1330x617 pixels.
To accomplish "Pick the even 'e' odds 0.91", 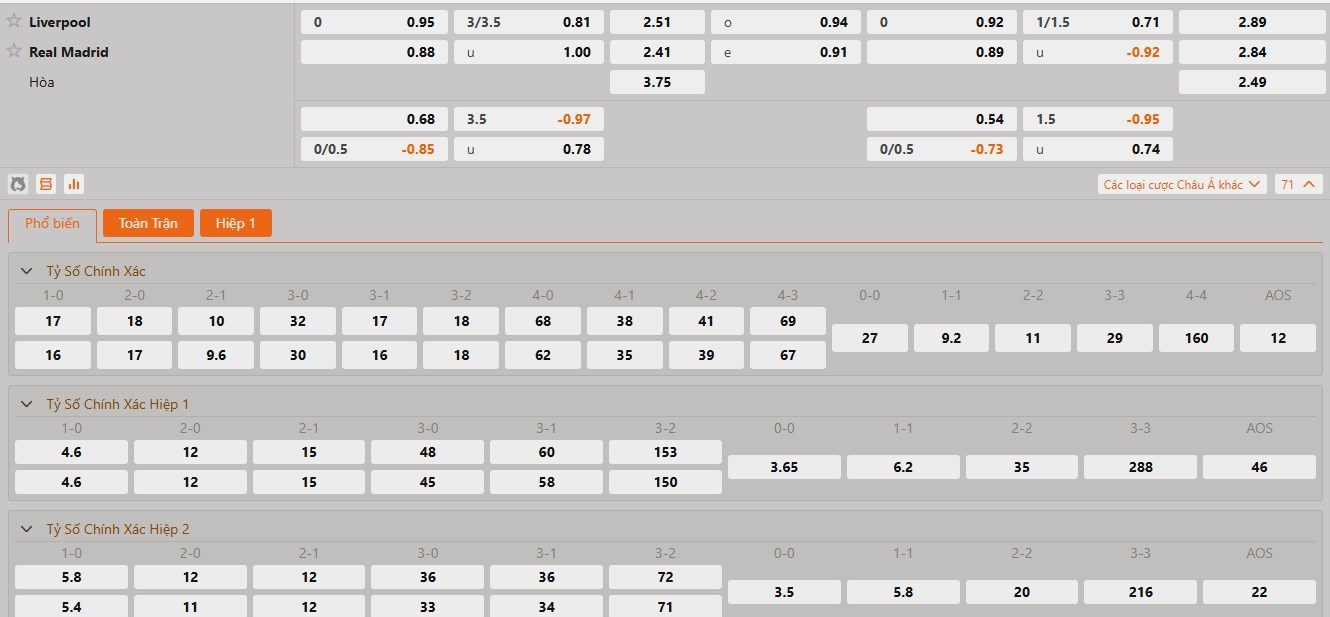I will tap(785, 52).
